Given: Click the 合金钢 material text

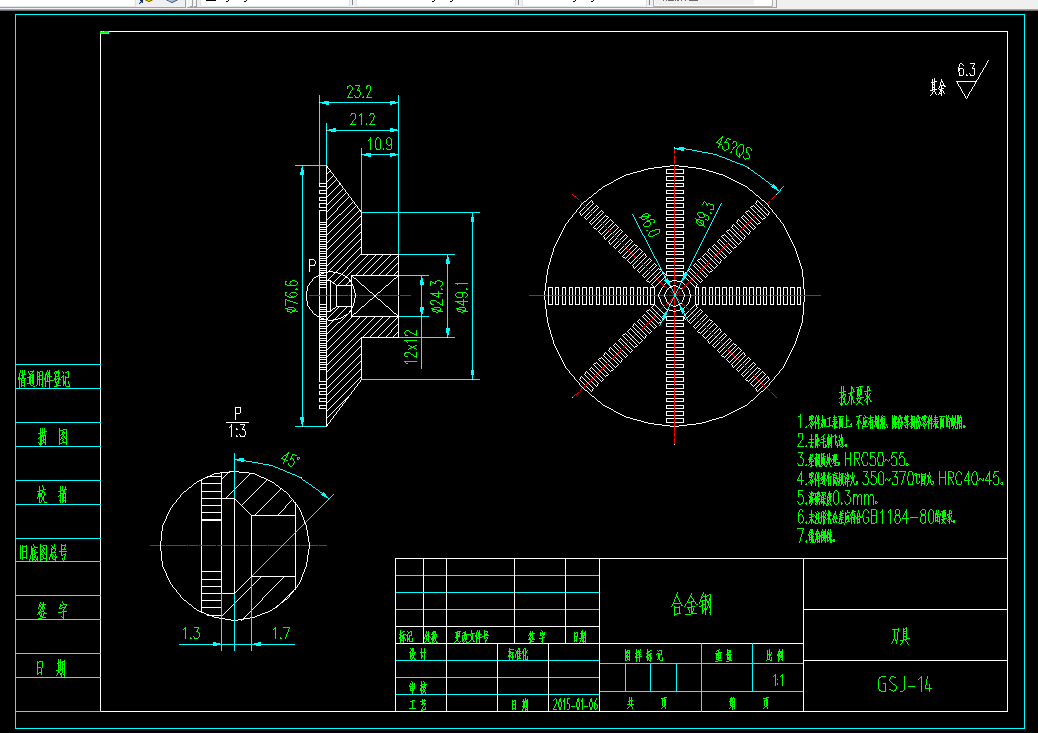Looking at the screenshot, I should tap(691, 605).
